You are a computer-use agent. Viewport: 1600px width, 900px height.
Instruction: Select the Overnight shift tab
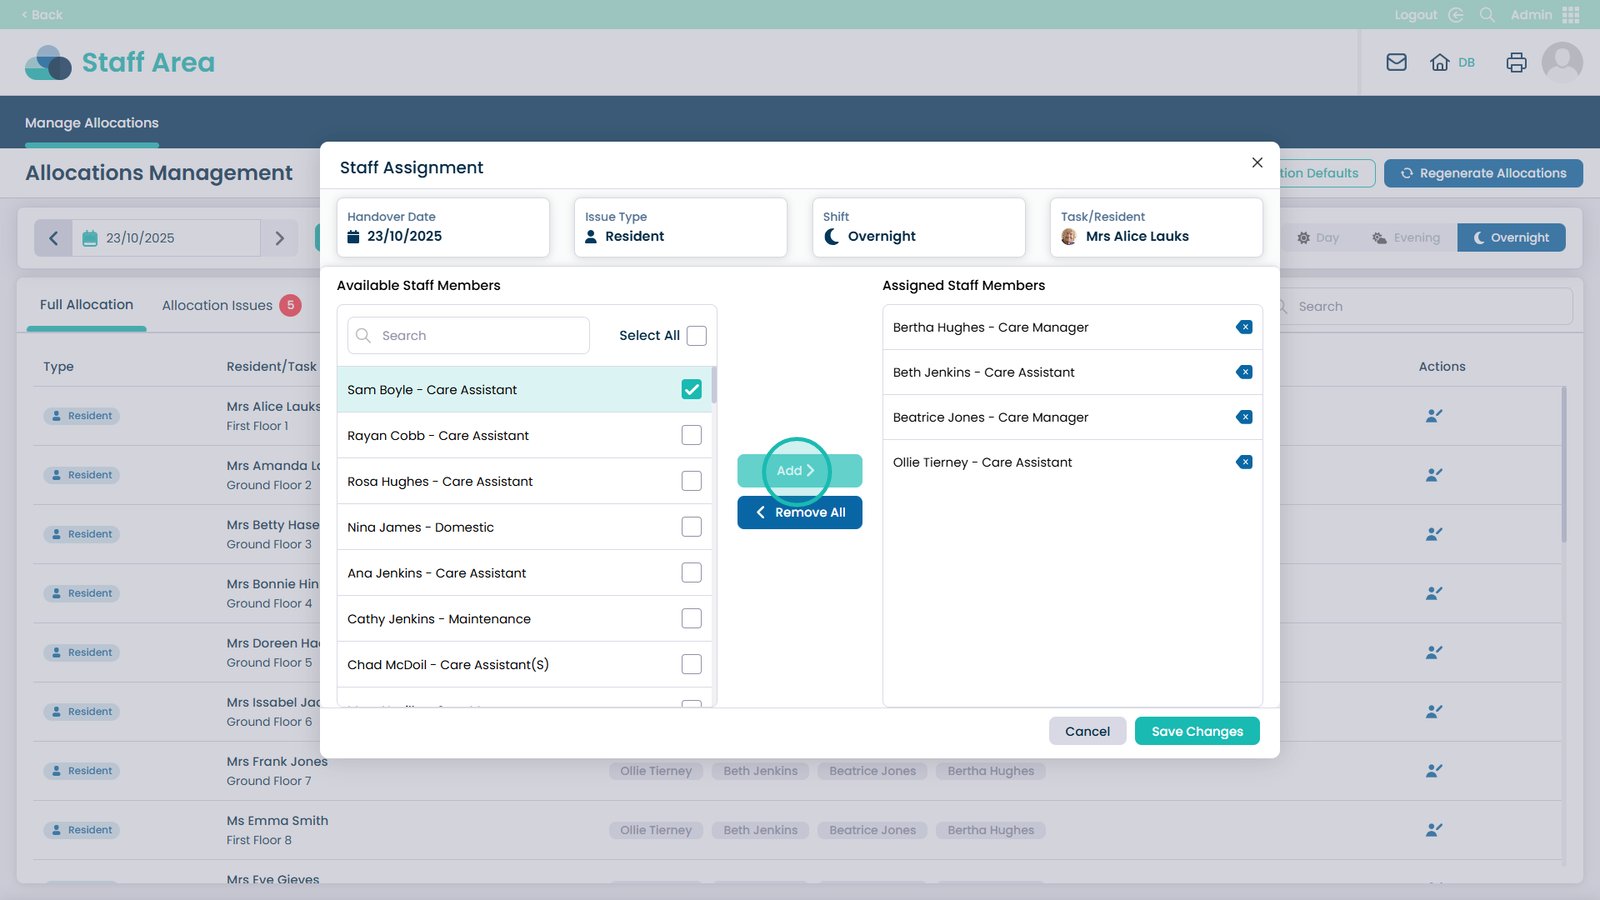click(x=1510, y=238)
